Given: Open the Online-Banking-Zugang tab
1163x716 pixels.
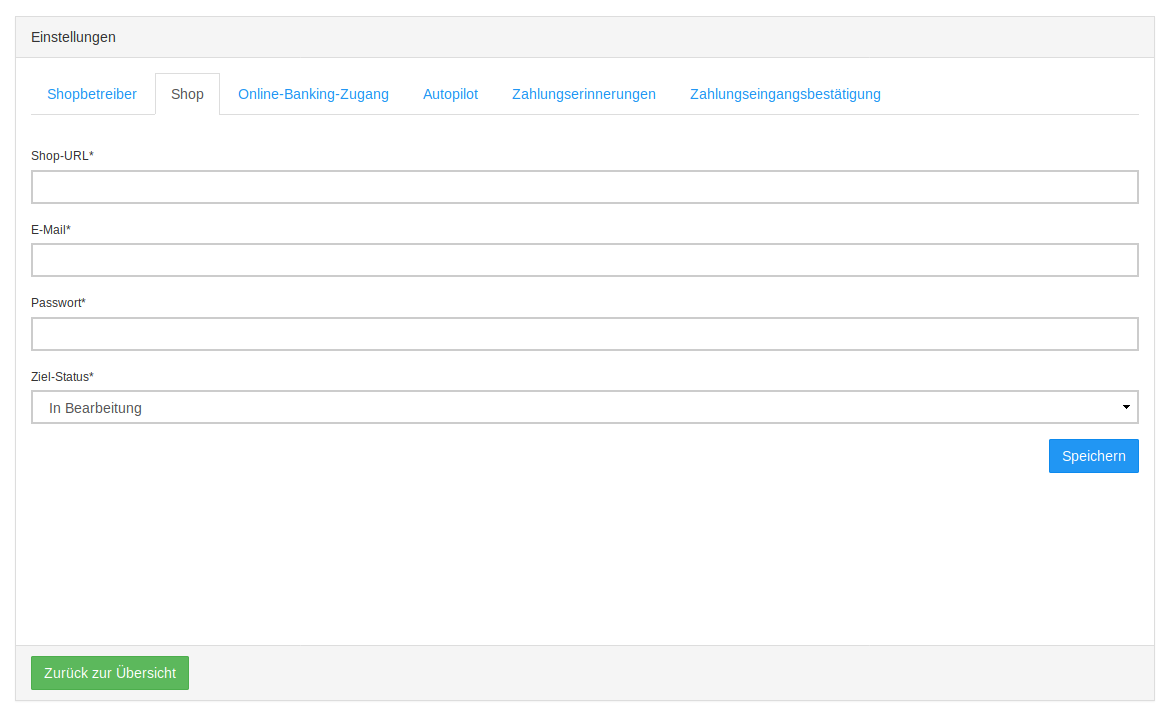Looking at the screenshot, I should tap(313, 94).
